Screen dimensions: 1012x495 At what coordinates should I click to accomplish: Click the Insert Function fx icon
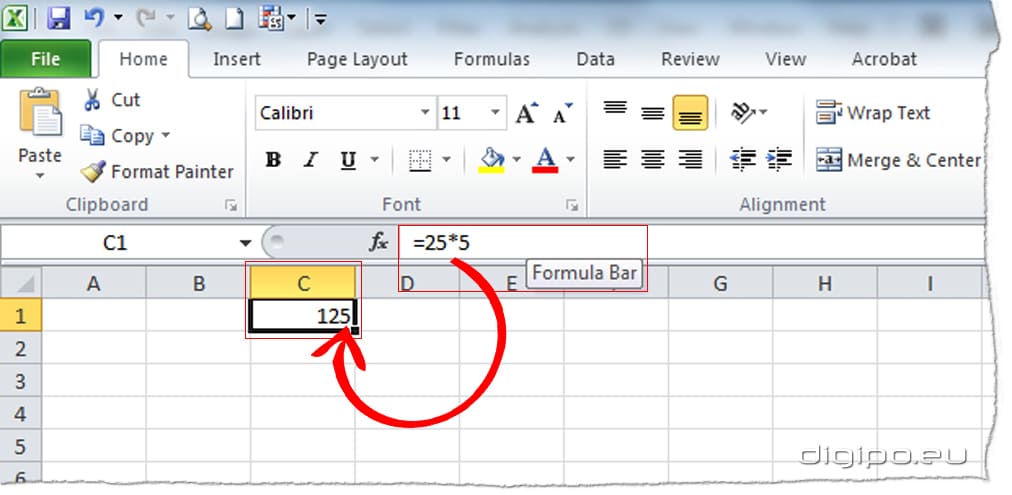tap(379, 242)
